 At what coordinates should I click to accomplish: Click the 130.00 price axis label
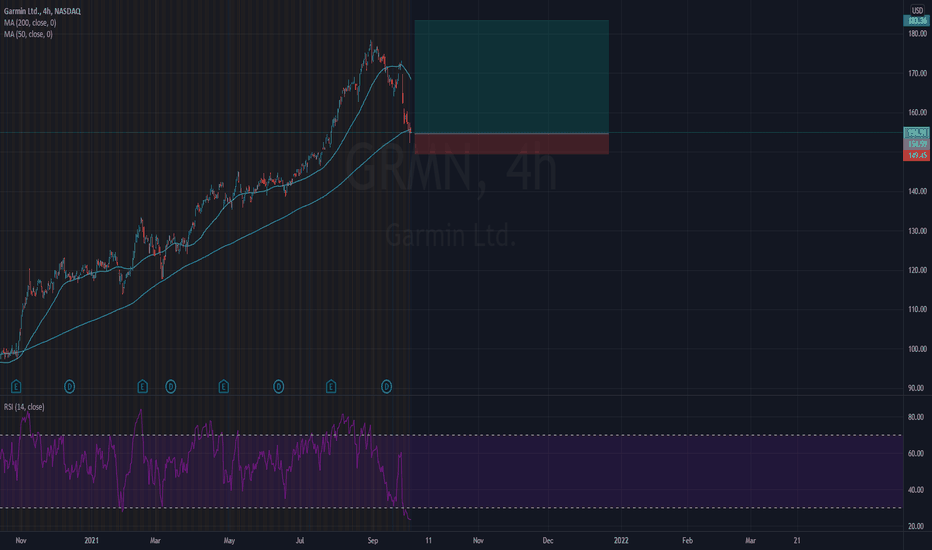tap(917, 231)
